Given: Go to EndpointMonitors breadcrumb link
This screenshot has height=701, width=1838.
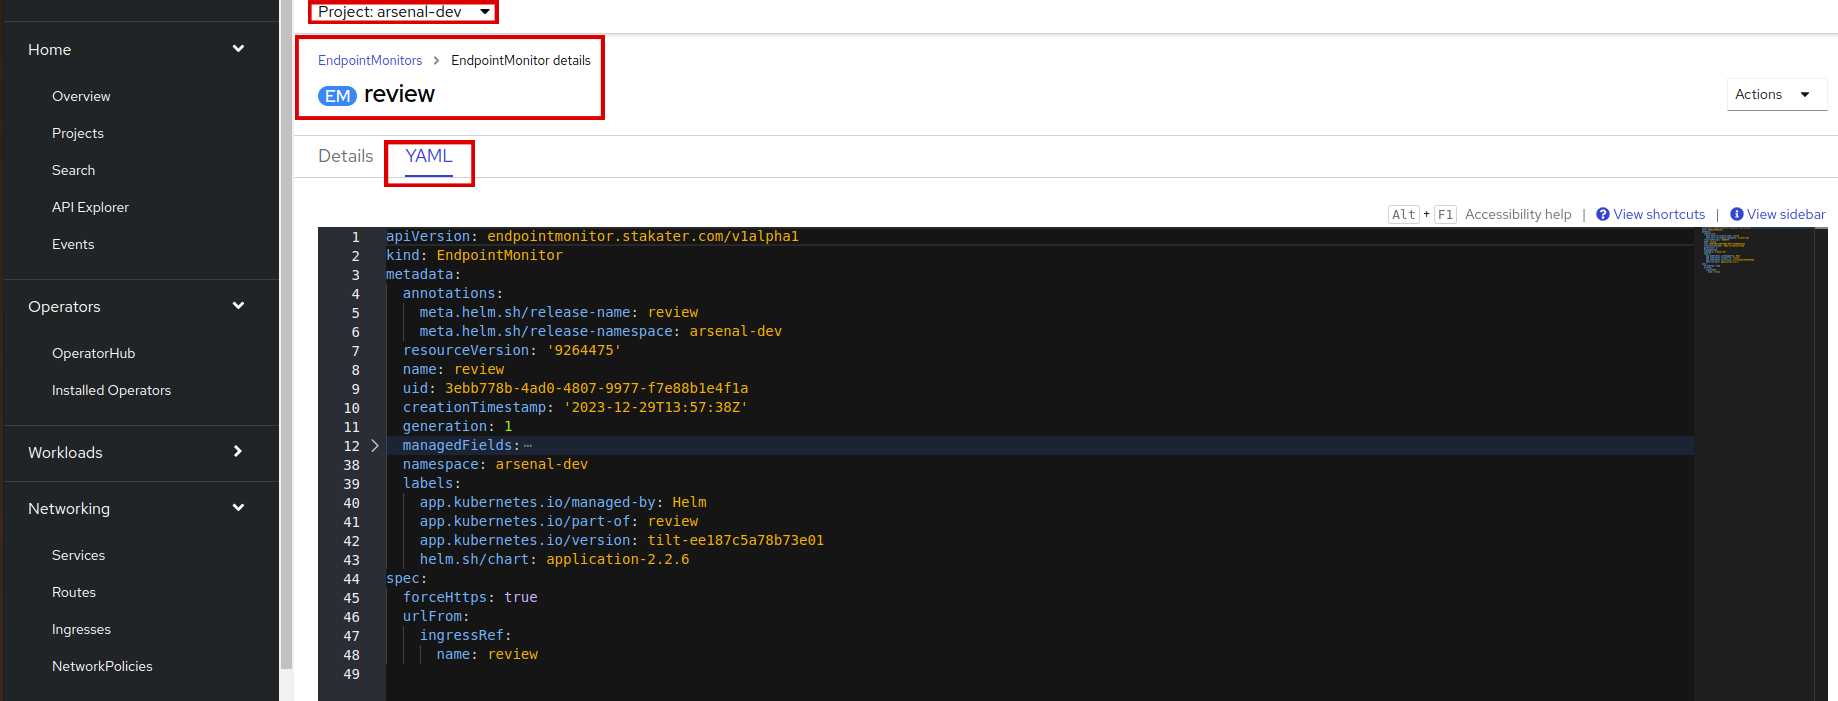Looking at the screenshot, I should pyautogui.click(x=370, y=60).
